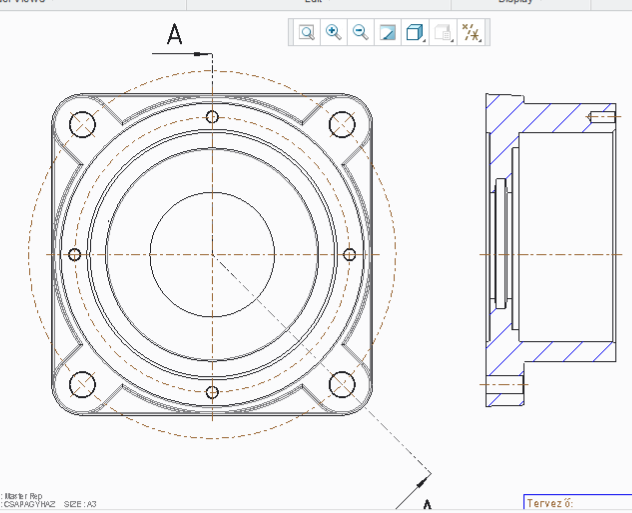Select the small bottom hole on vertical centerline
Screen dimensions: 632x513
pyautogui.click(x=212, y=392)
